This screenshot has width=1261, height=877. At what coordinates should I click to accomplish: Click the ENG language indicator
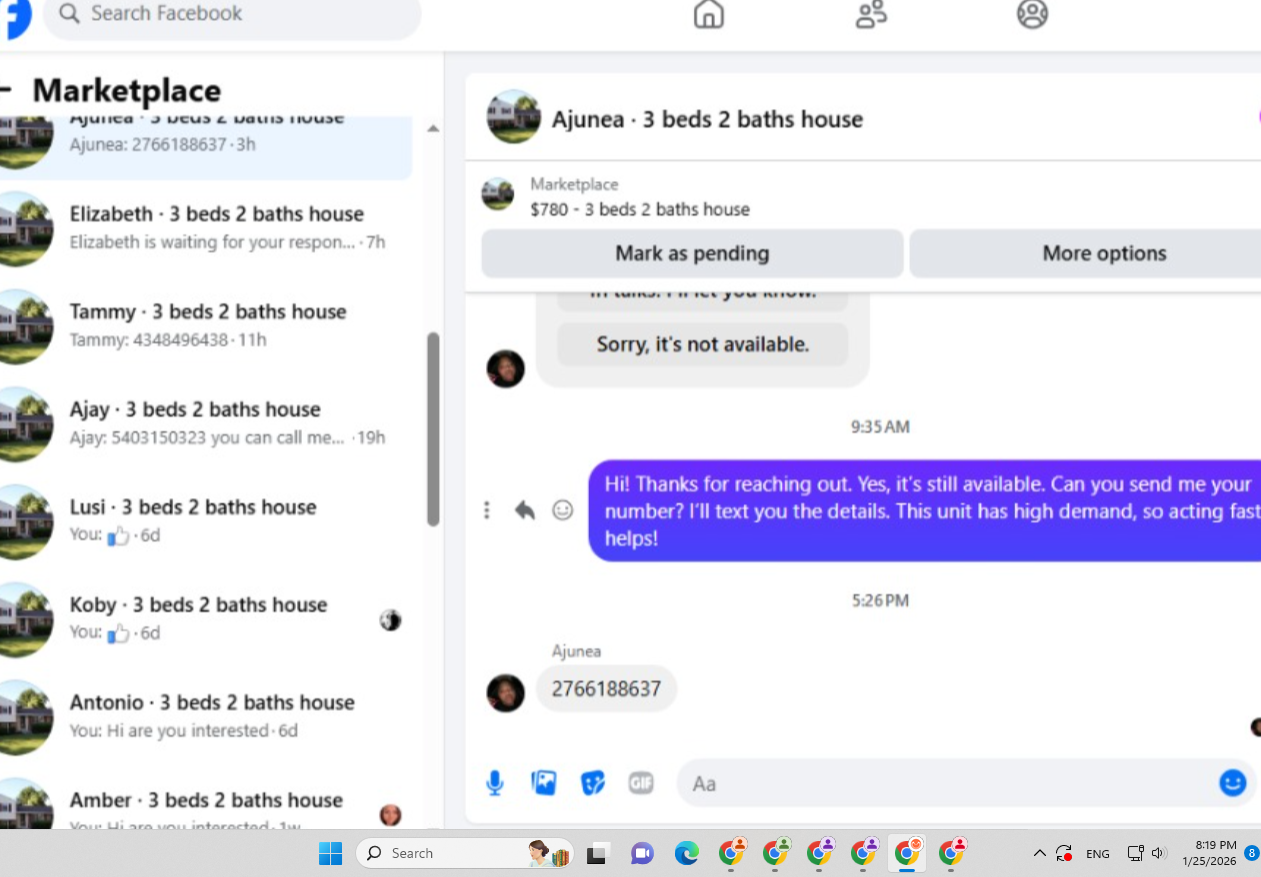pos(1097,854)
